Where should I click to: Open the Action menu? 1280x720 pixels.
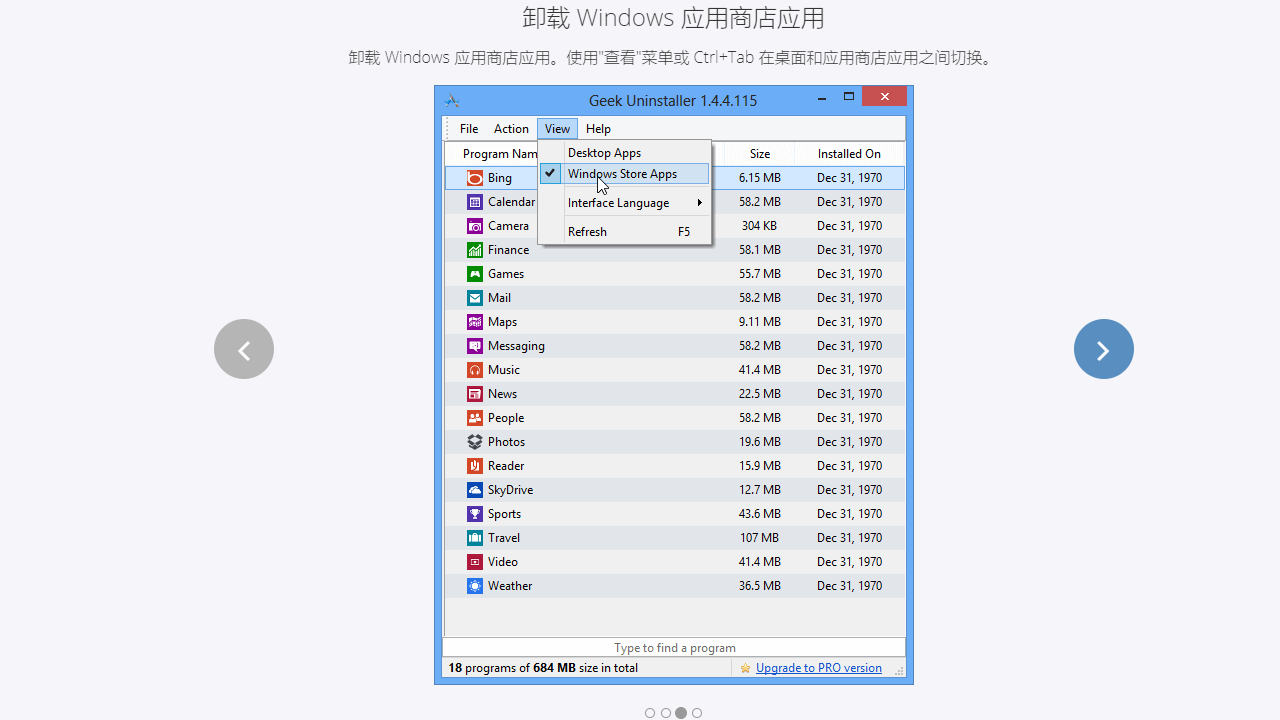pos(511,128)
